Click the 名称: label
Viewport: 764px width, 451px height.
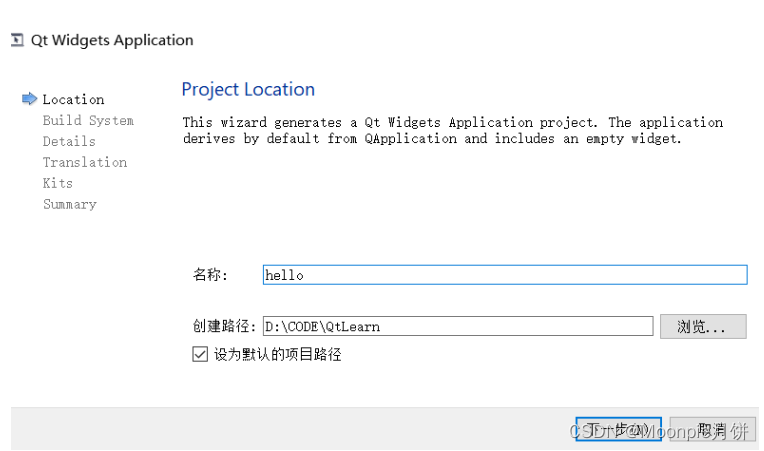click(210, 275)
